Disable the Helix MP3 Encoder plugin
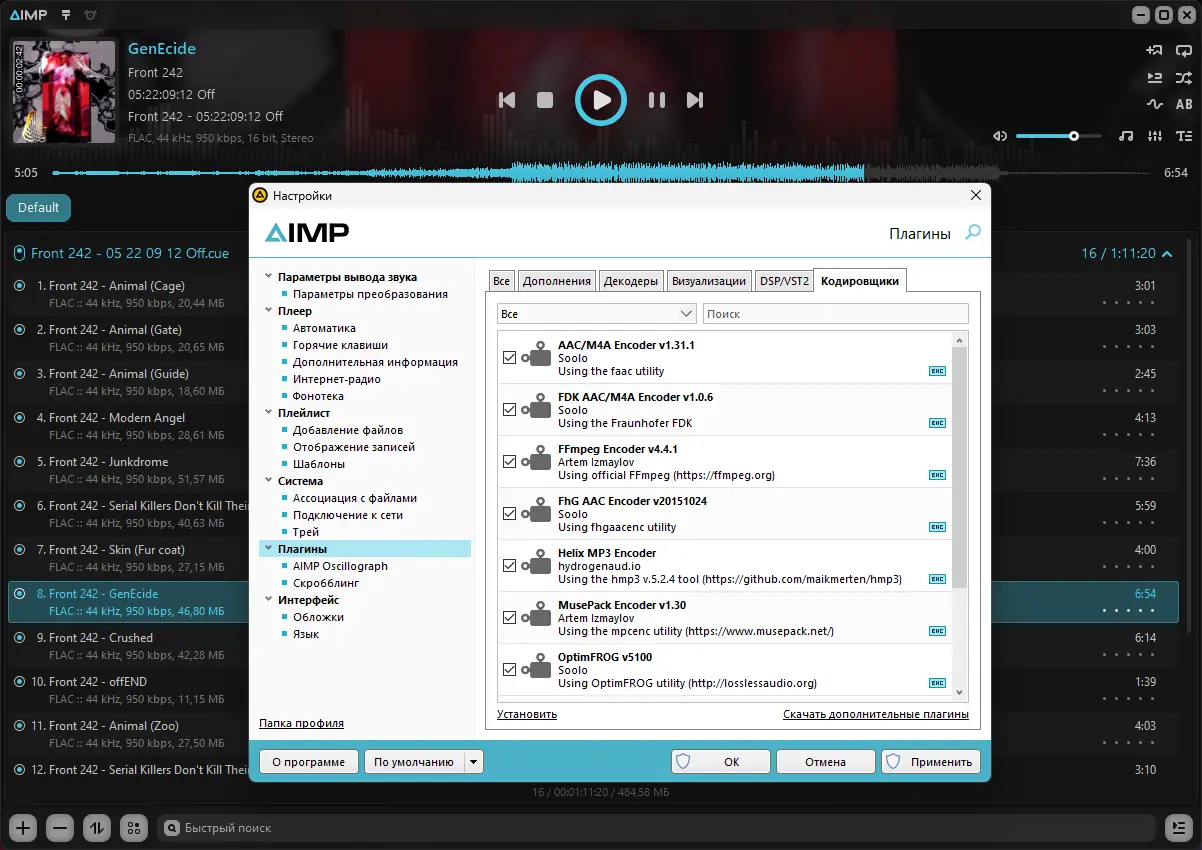 pos(509,564)
